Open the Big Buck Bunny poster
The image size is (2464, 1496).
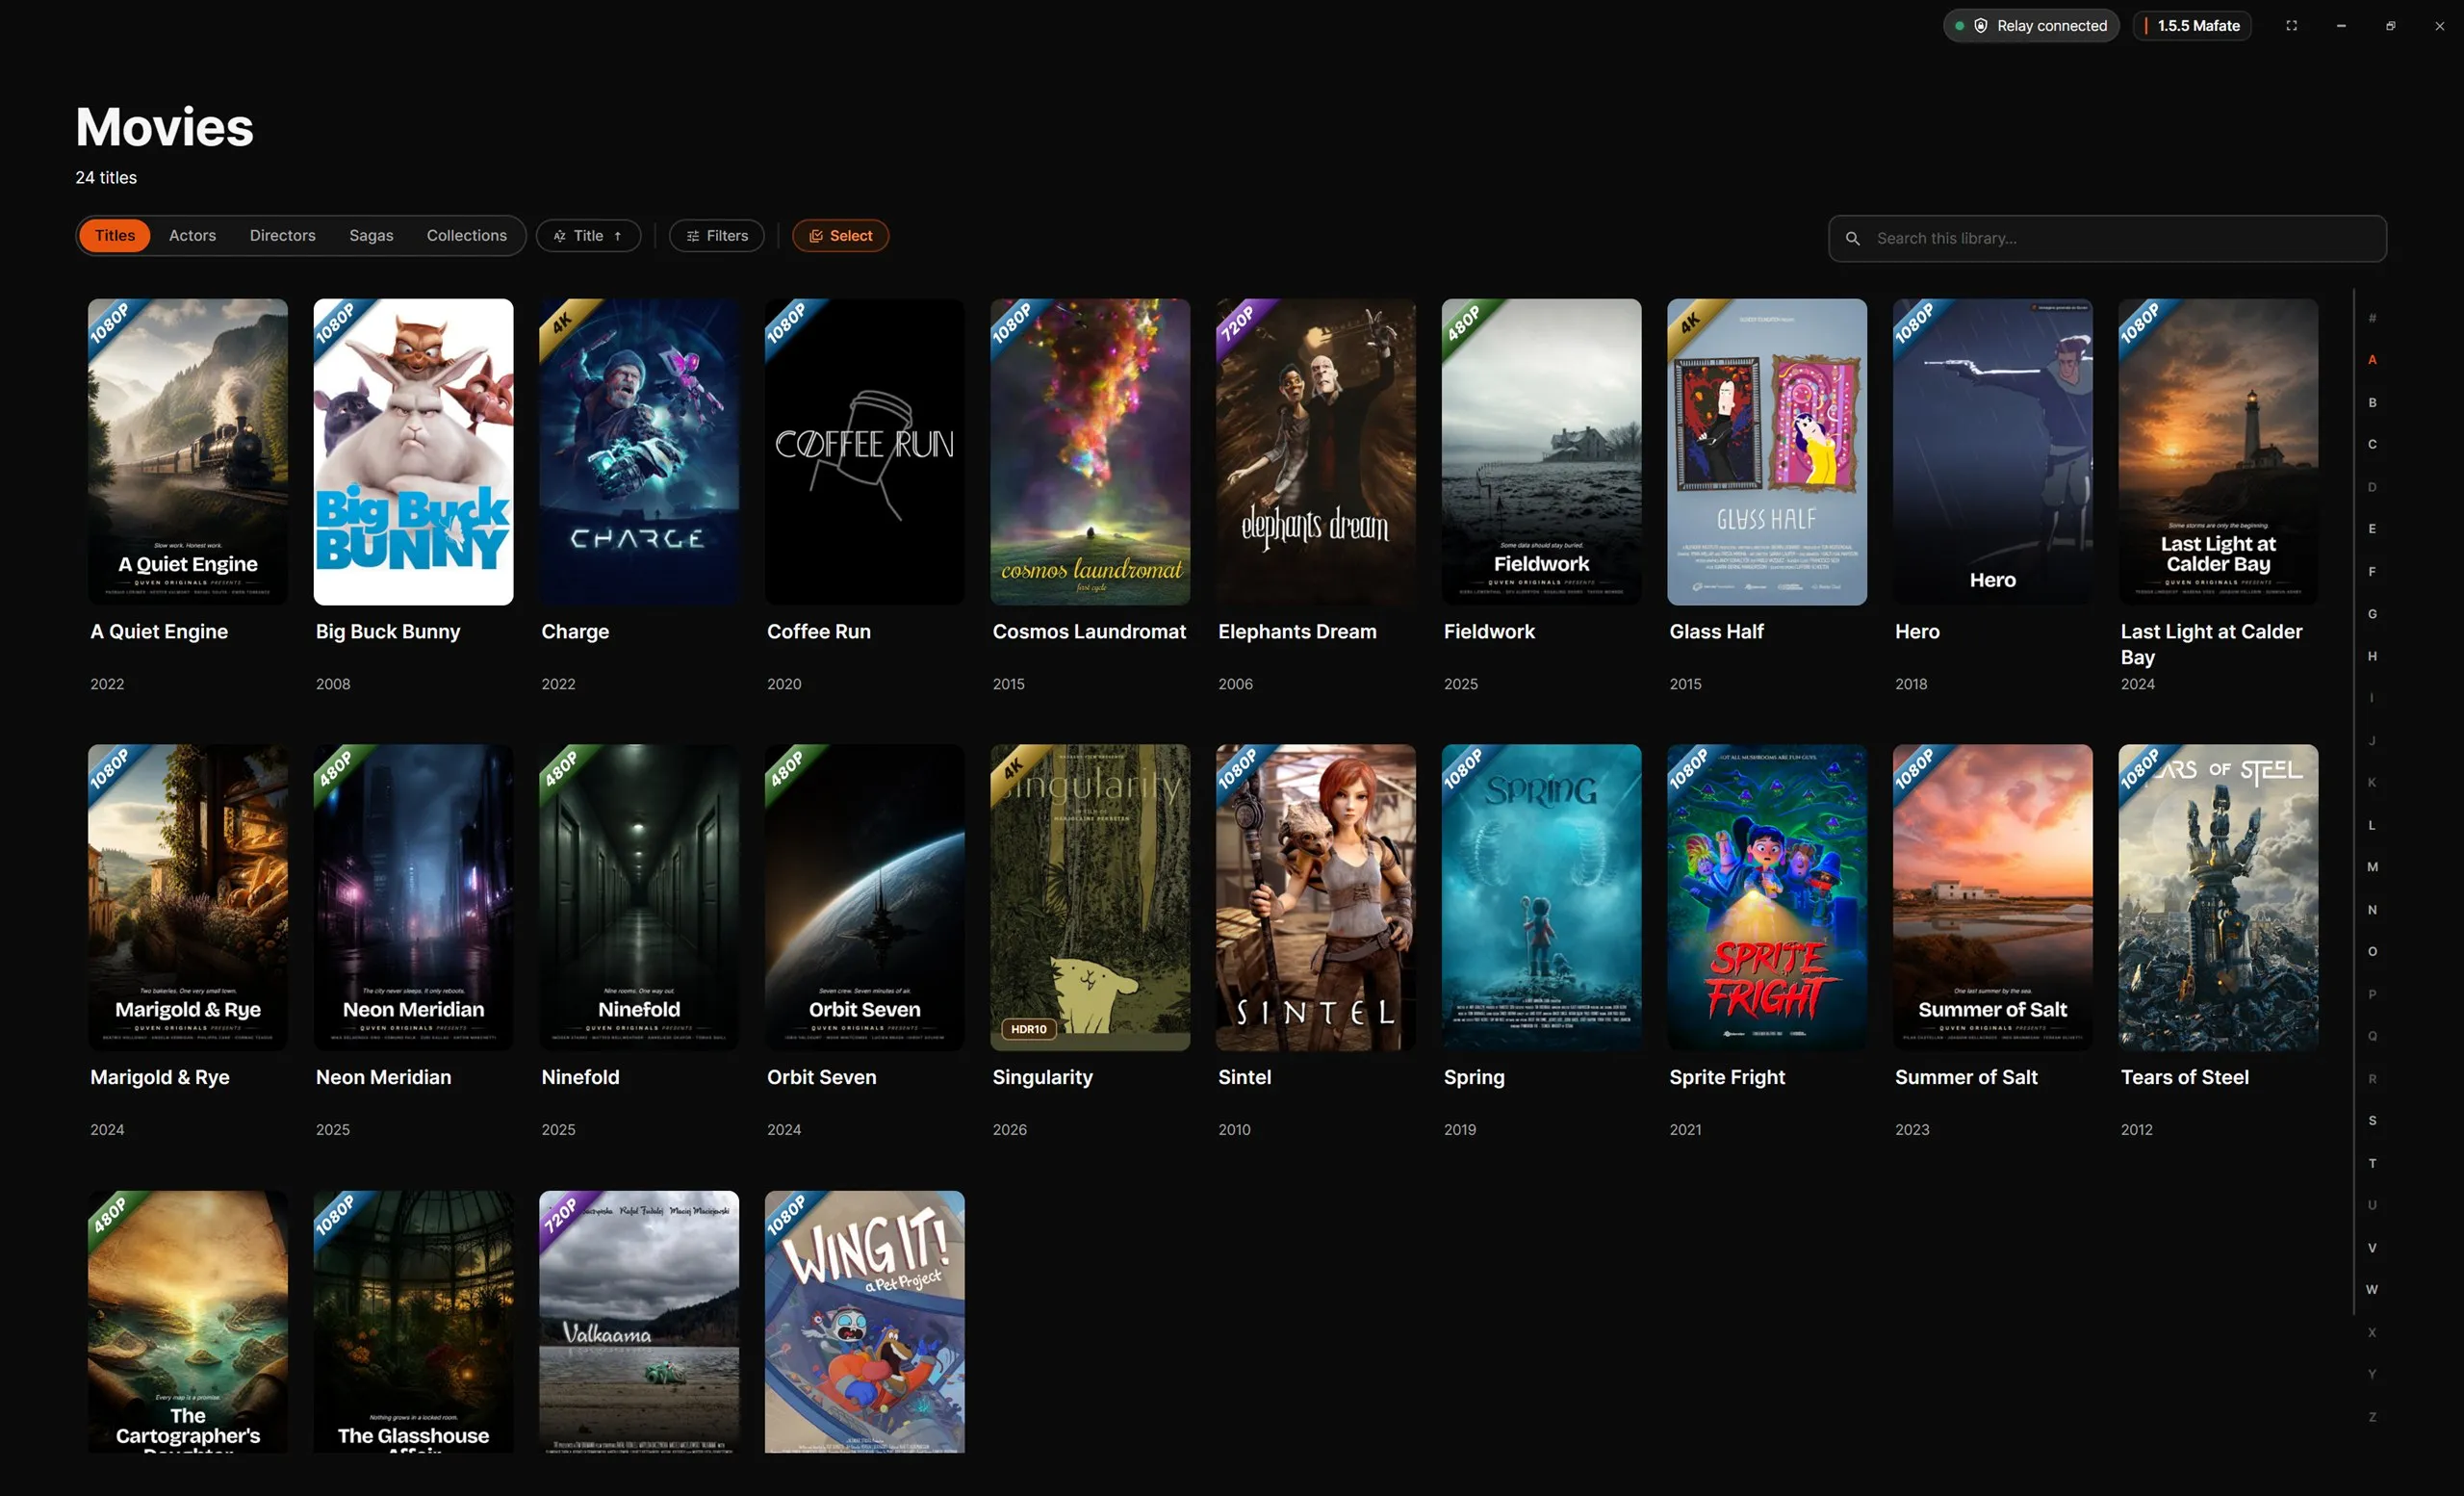(x=413, y=452)
